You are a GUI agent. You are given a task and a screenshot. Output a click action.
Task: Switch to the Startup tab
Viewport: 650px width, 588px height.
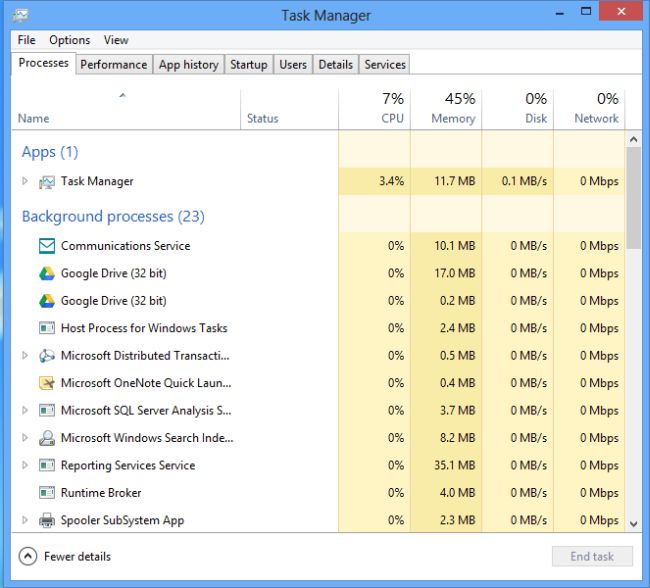249,65
